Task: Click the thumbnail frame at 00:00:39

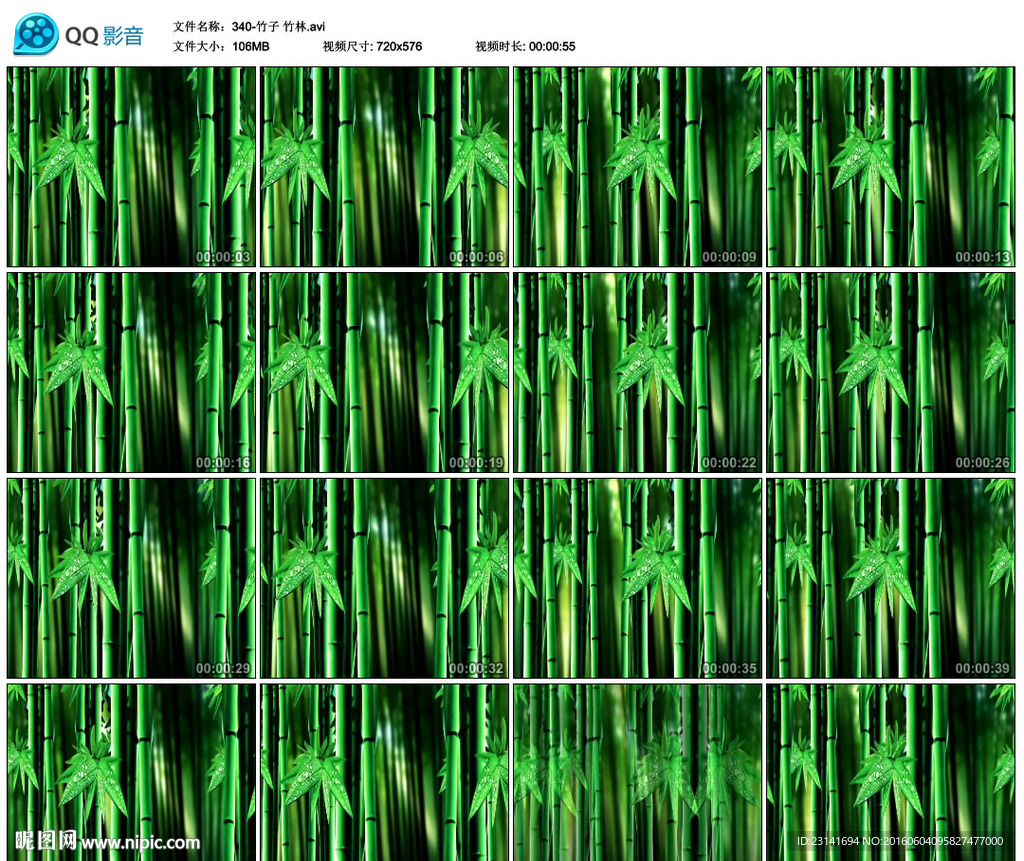Action: 891,578
